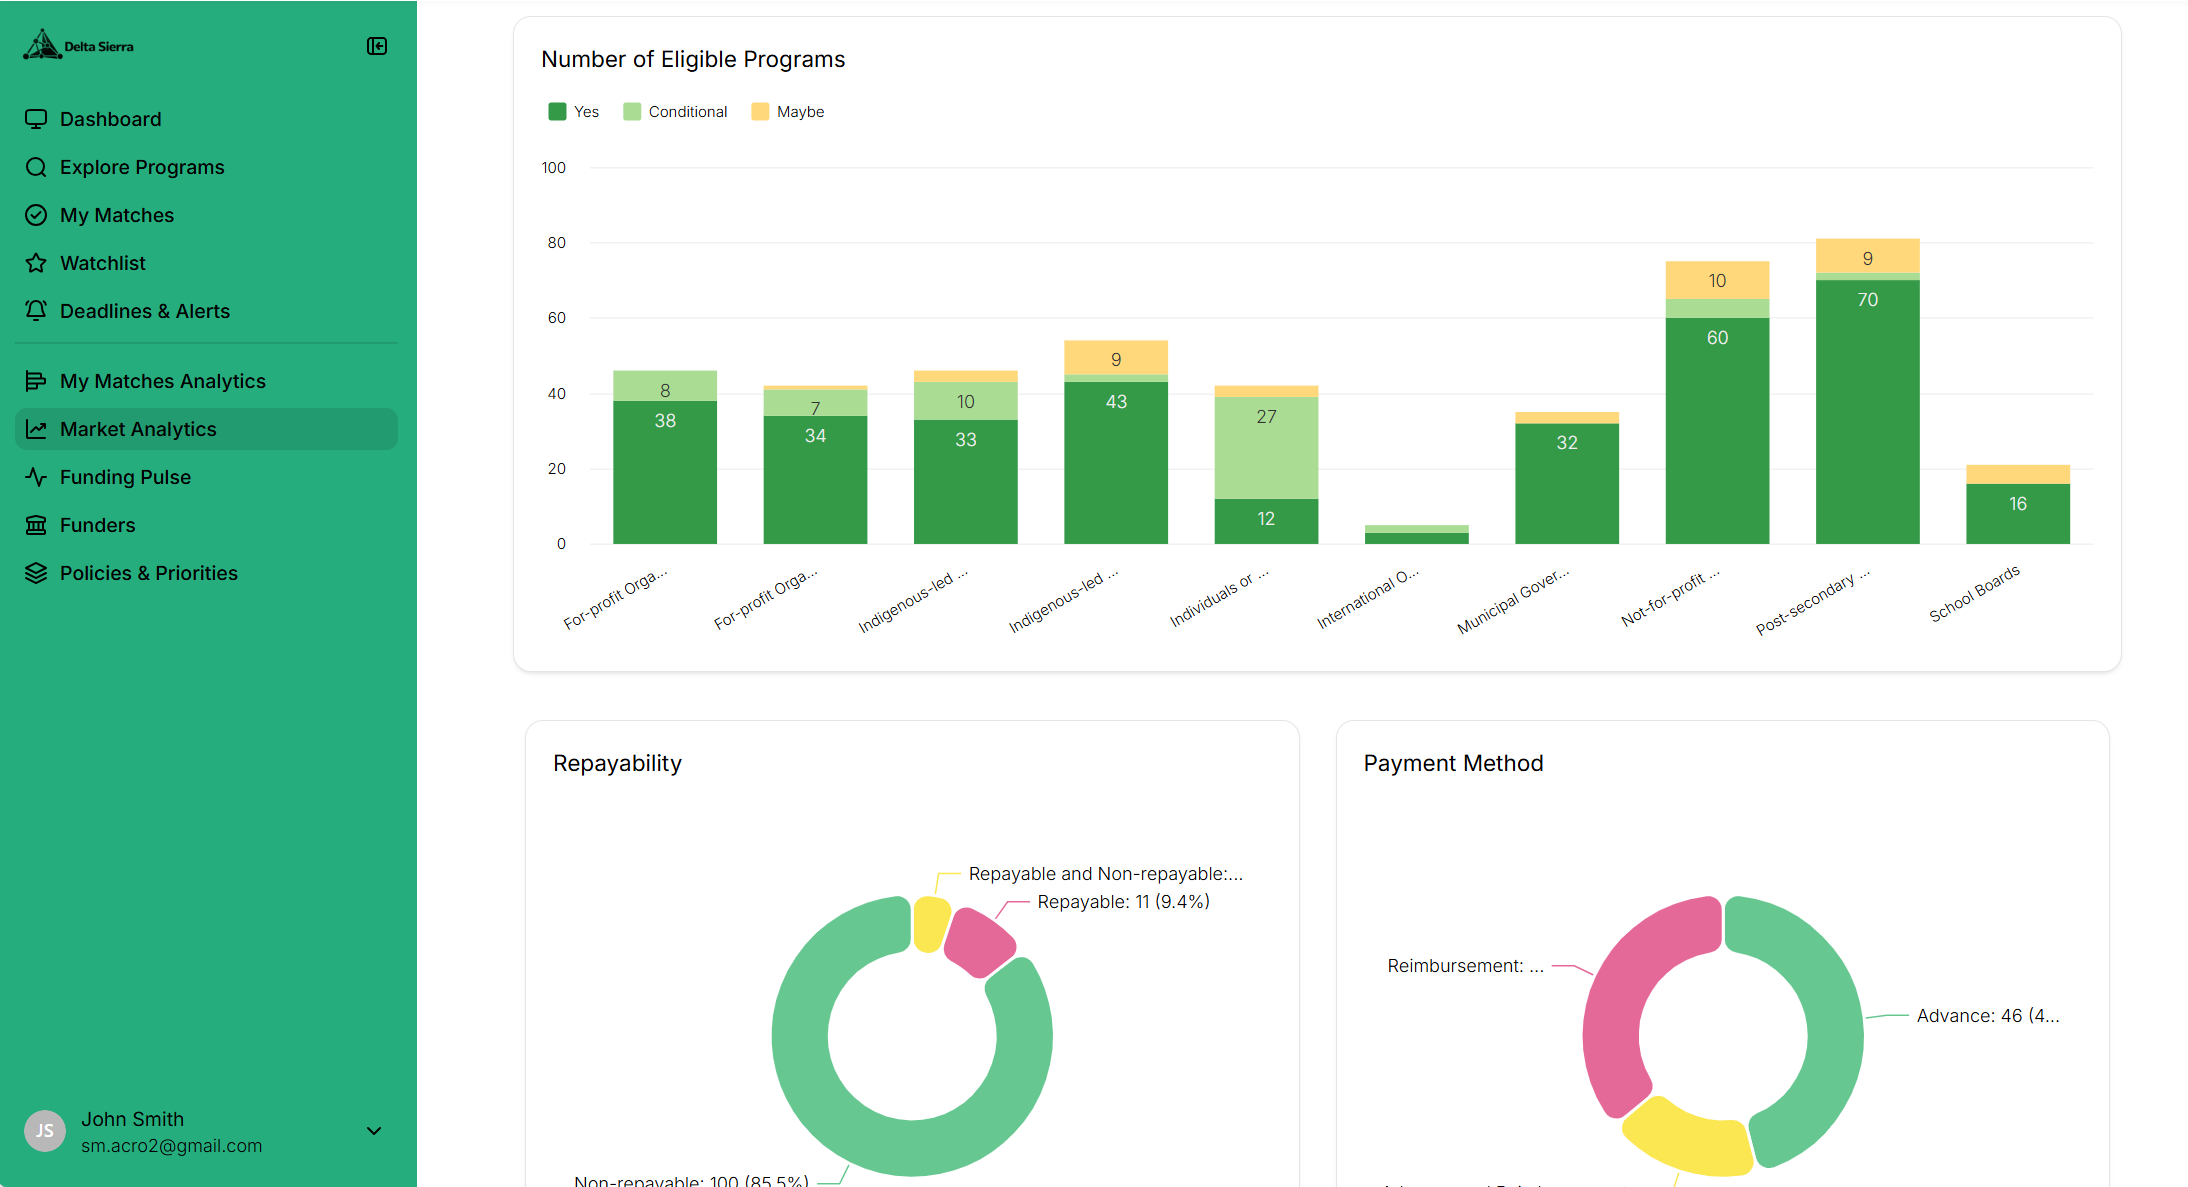Open Funding Pulse section
Viewport: 2188px width, 1187px height.
coord(206,477)
